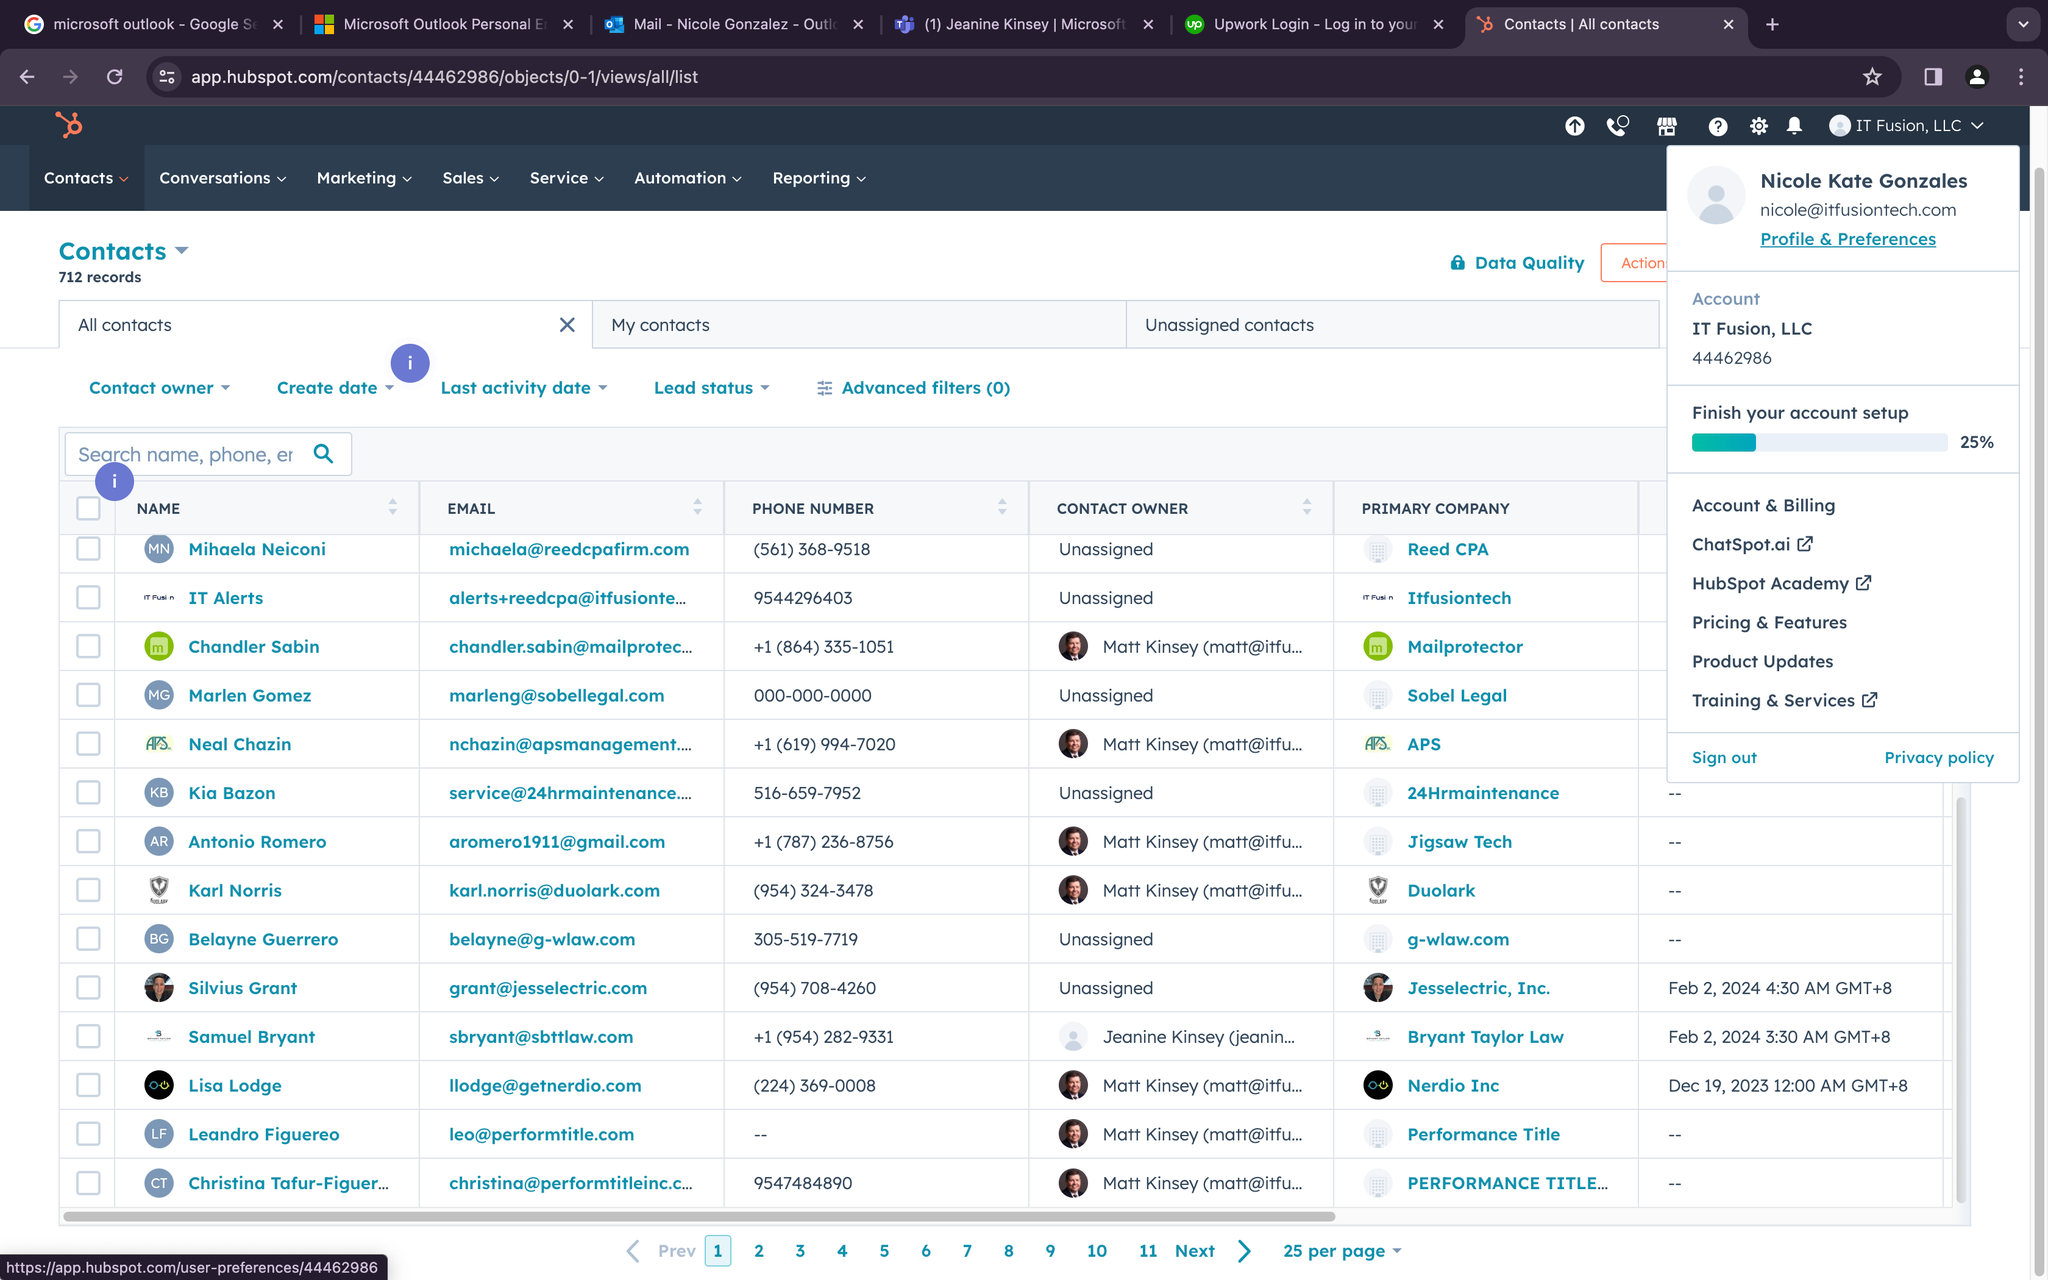
Task: Tick the checkbox for Chandler Sabin
Action: tap(88, 647)
